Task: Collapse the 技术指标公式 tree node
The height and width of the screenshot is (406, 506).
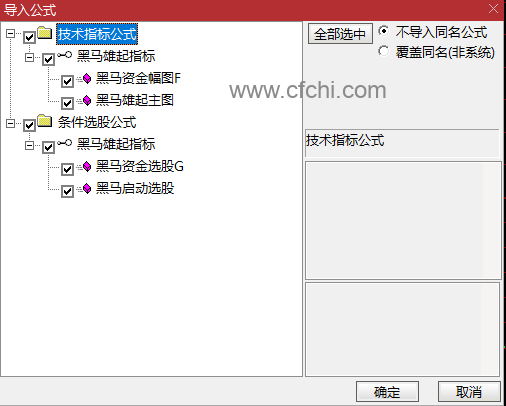Action: click(10, 33)
